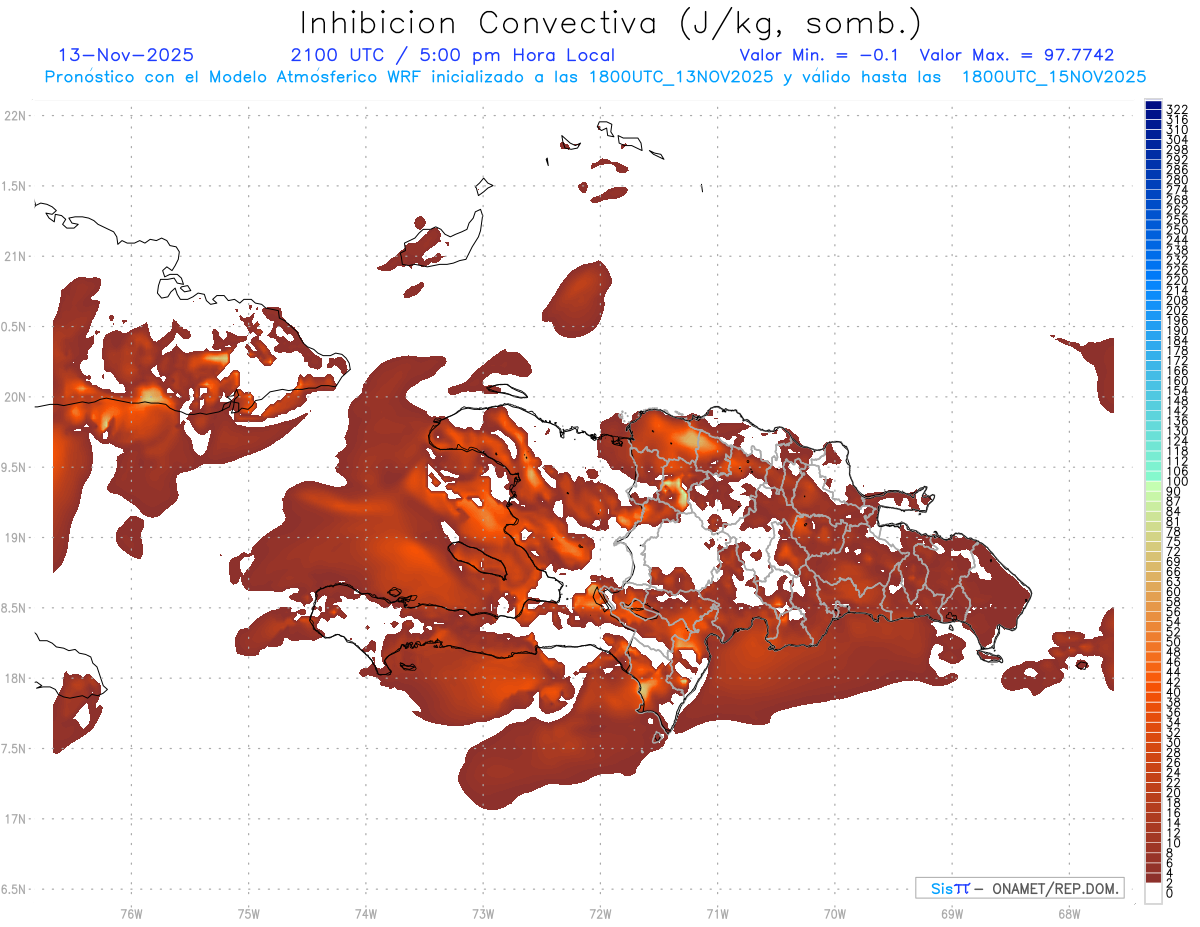Click the '74W' longitude label
Viewport: 1200px width, 927px height.
pos(366,913)
